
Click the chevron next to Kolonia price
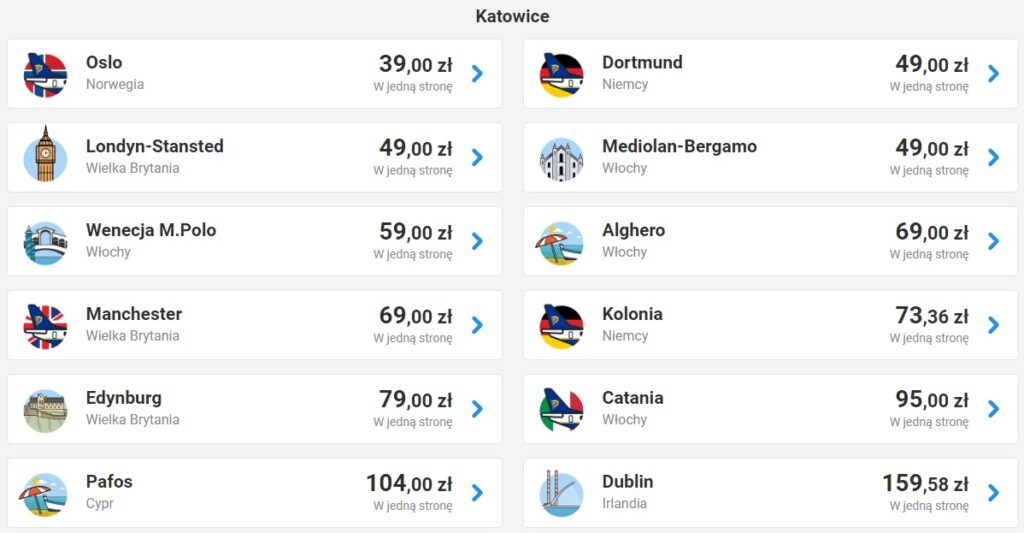click(x=993, y=325)
